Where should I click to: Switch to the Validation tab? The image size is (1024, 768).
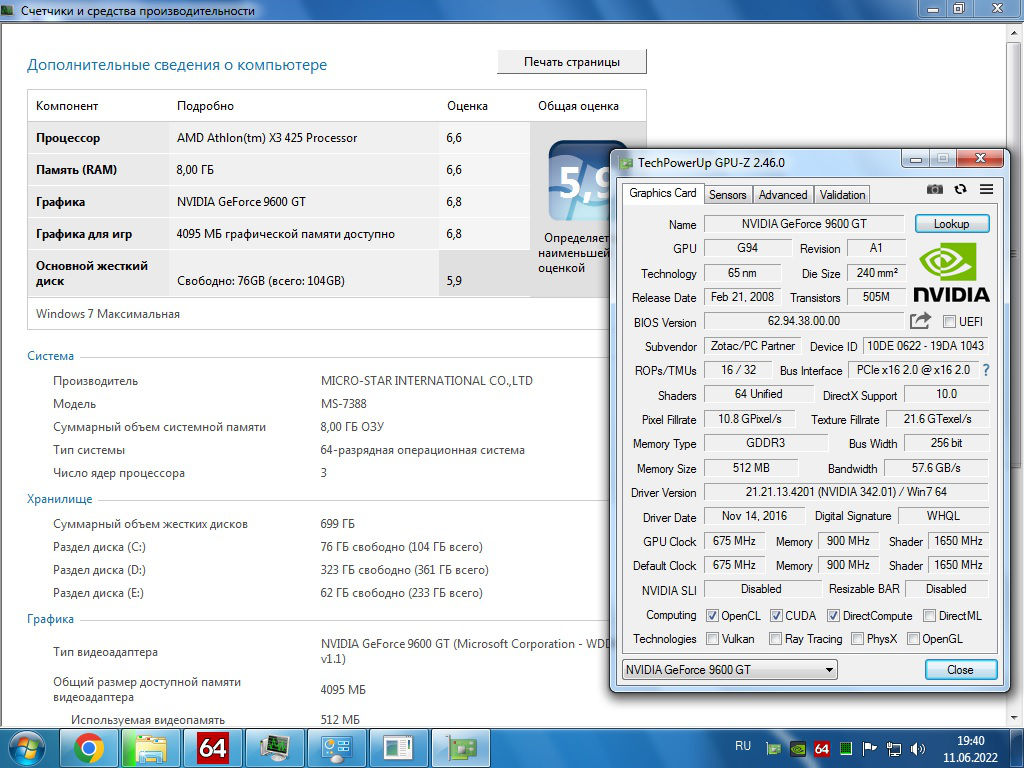click(x=842, y=195)
